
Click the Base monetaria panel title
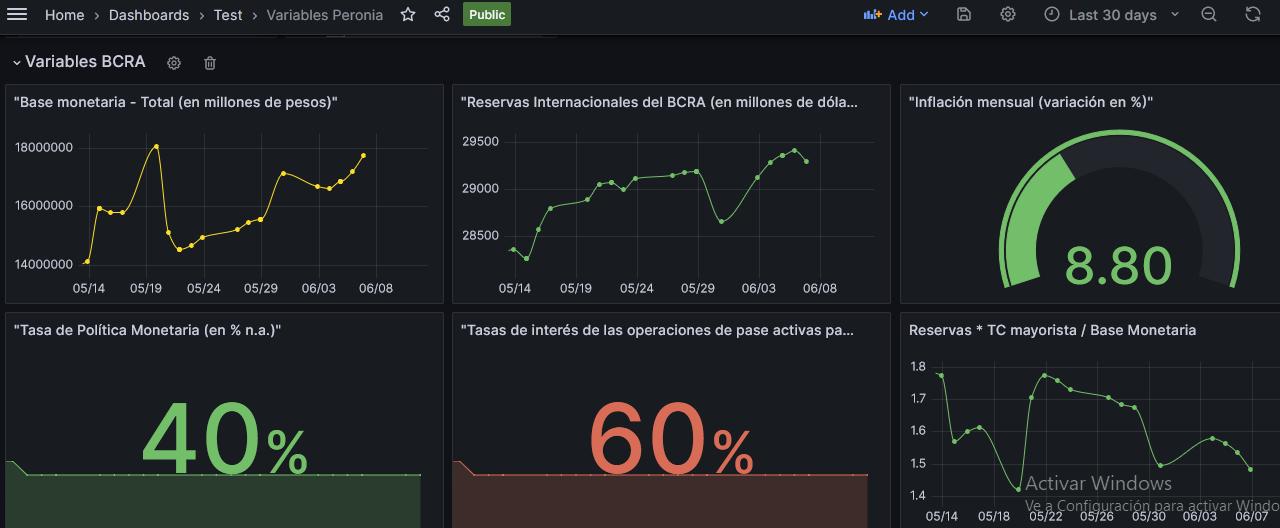click(176, 102)
